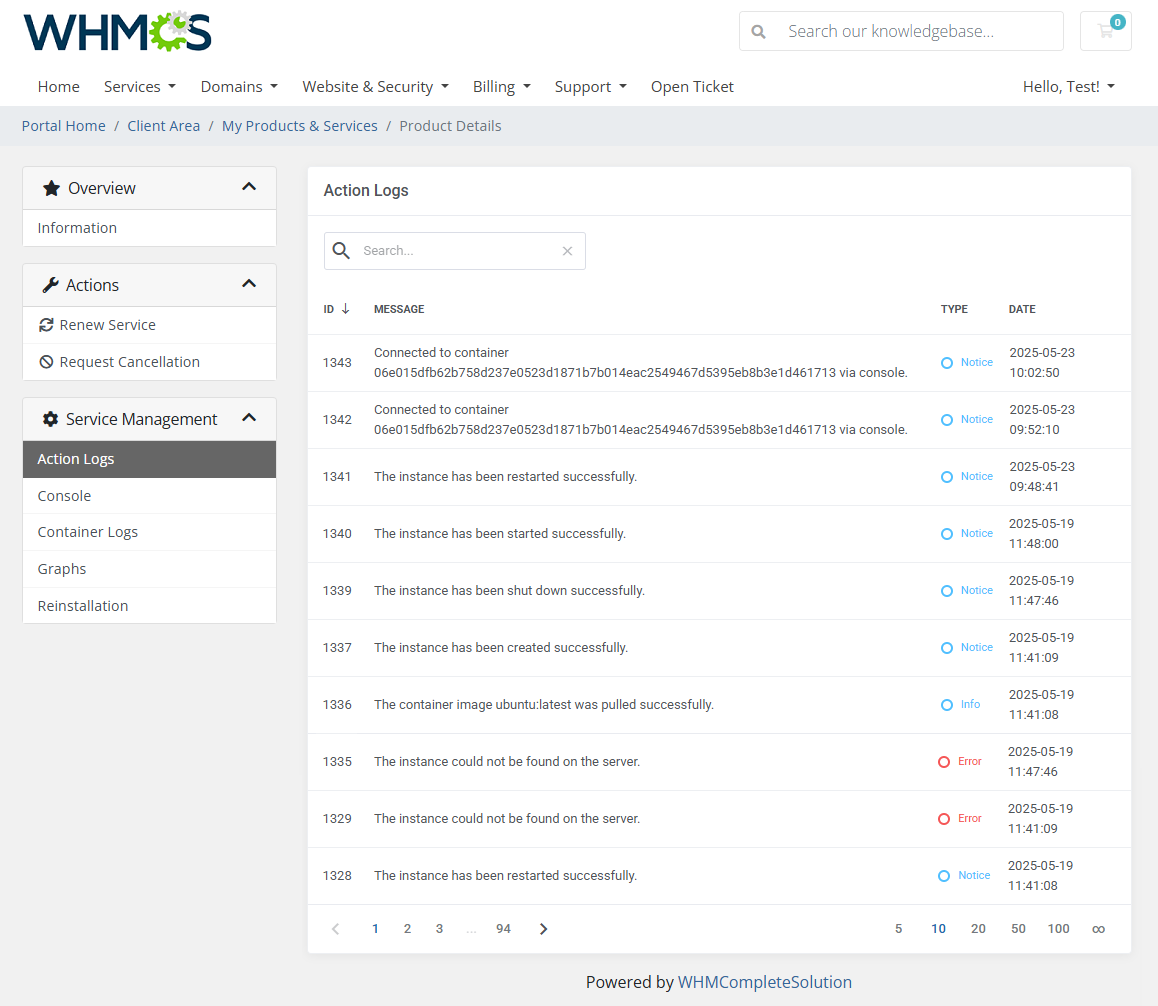Open page 94 of the action logs
The image size is (1158, 1006).
(x=503, y=928)
